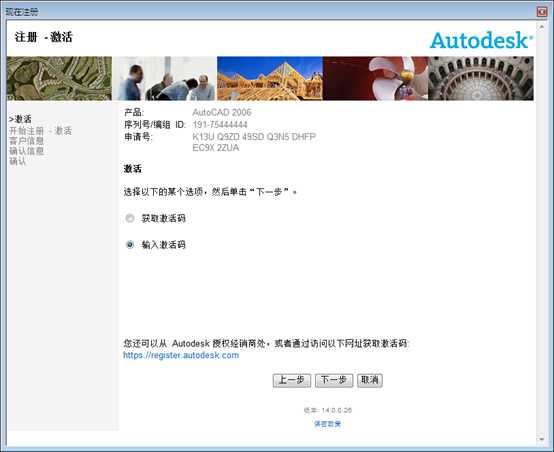Image resolution: width=554 pixels, height=452 pixels.
Task: Click request code line K13U Q9ZD 49SD
Action: (254, 136)
